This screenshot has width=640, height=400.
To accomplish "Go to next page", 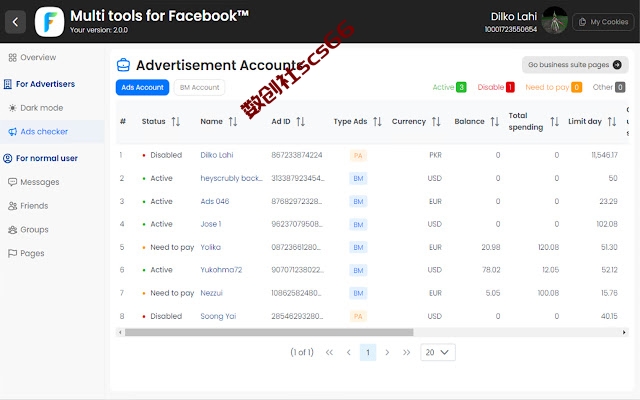I will pos(387,353).
